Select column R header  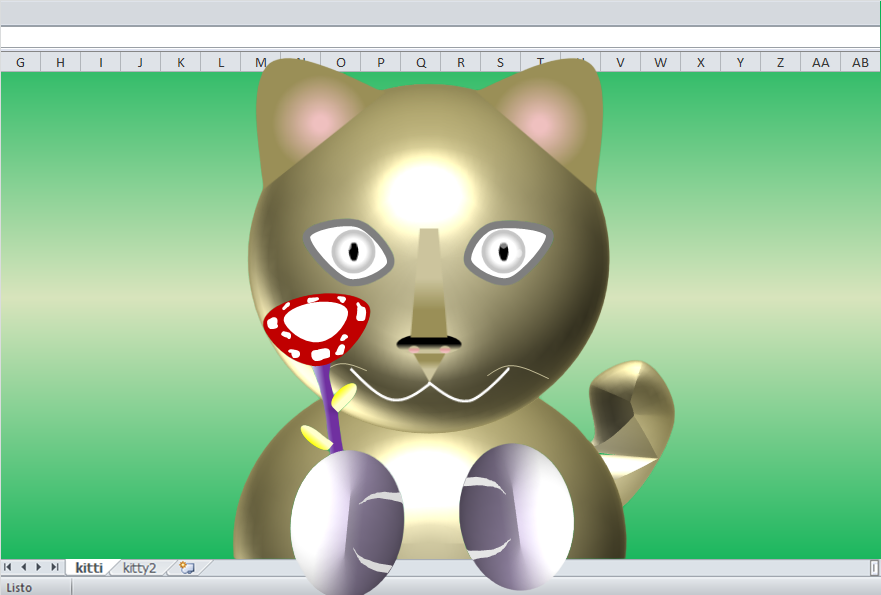tap(461, 62)
